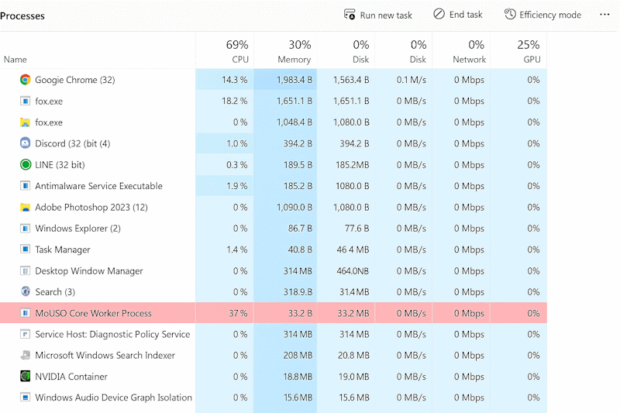Click the Google Chrome process icon
Screen dimensions: 620x413
25,80
